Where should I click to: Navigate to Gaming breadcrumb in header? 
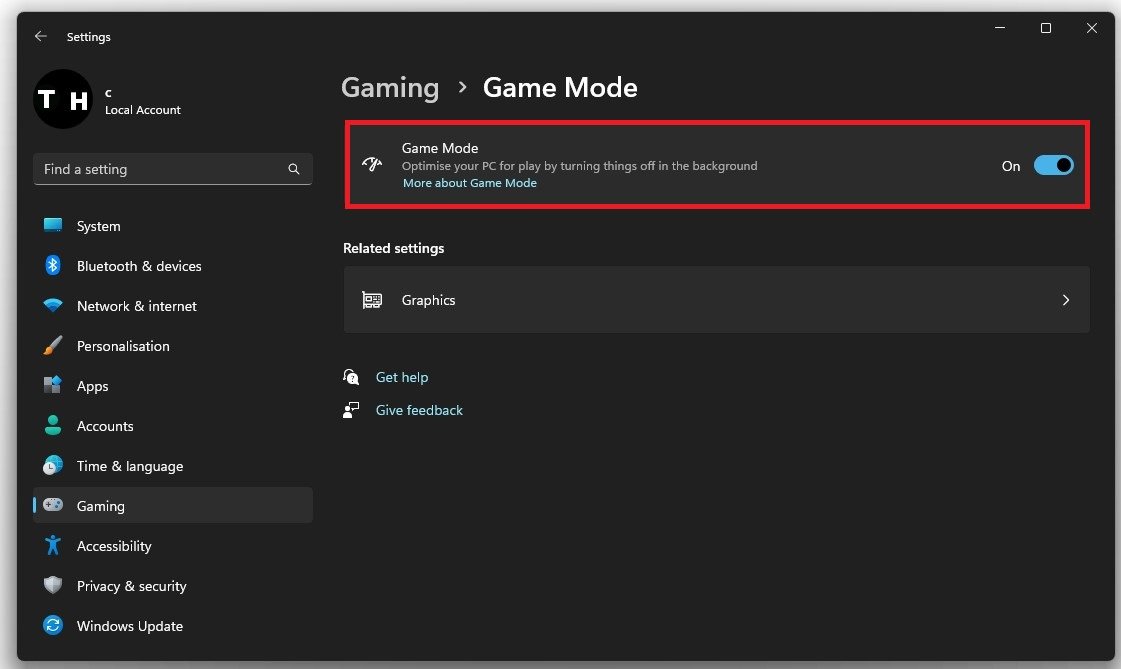[x=390, y=88]
